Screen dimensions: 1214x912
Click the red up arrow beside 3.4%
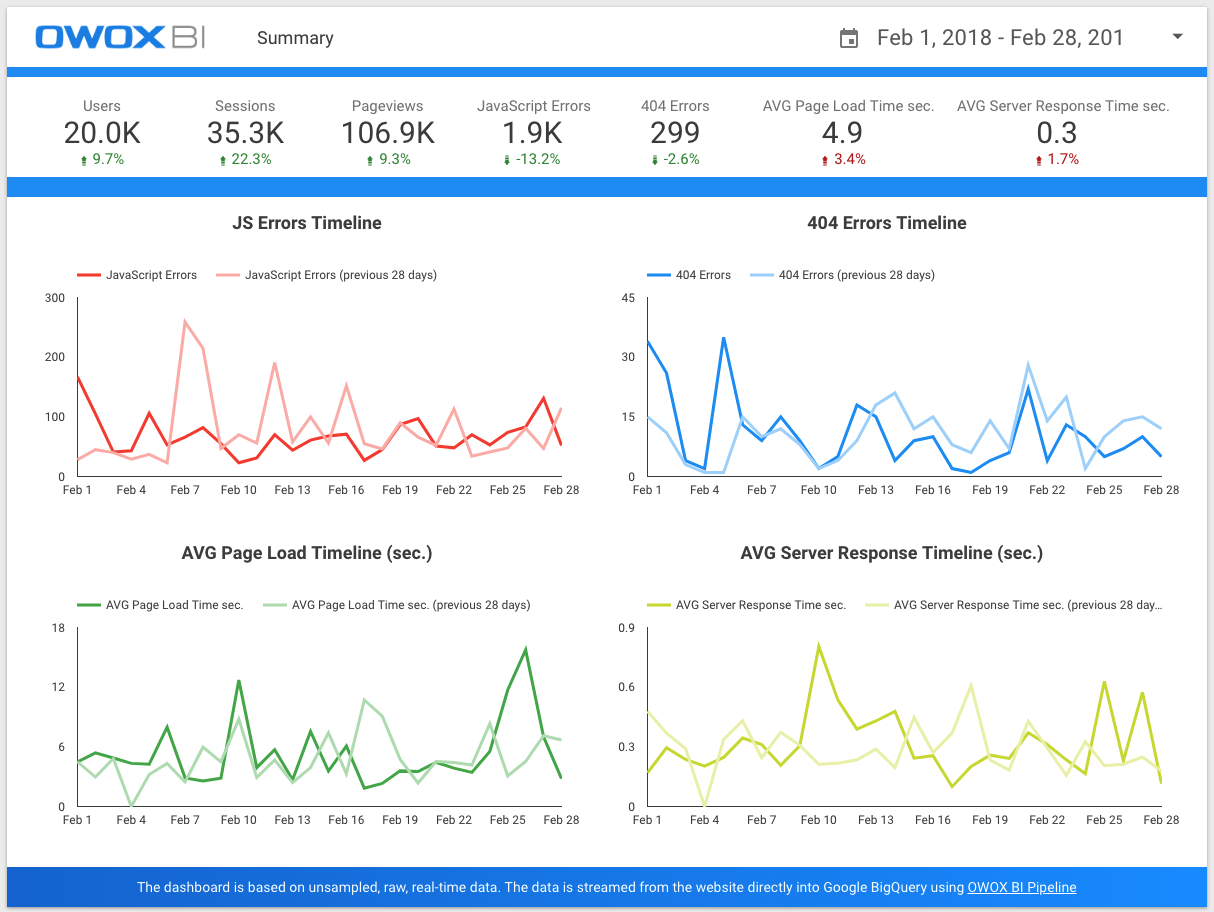click(x=825, y=160)
